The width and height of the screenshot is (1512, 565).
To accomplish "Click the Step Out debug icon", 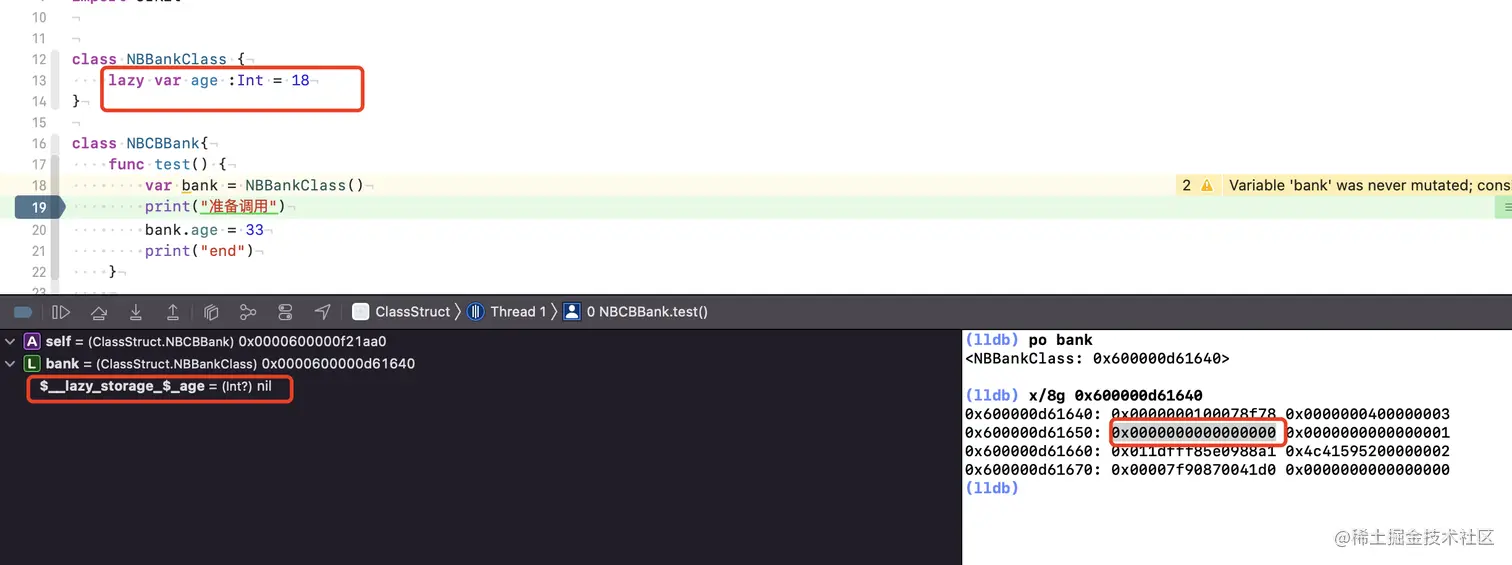I will 173,312.
